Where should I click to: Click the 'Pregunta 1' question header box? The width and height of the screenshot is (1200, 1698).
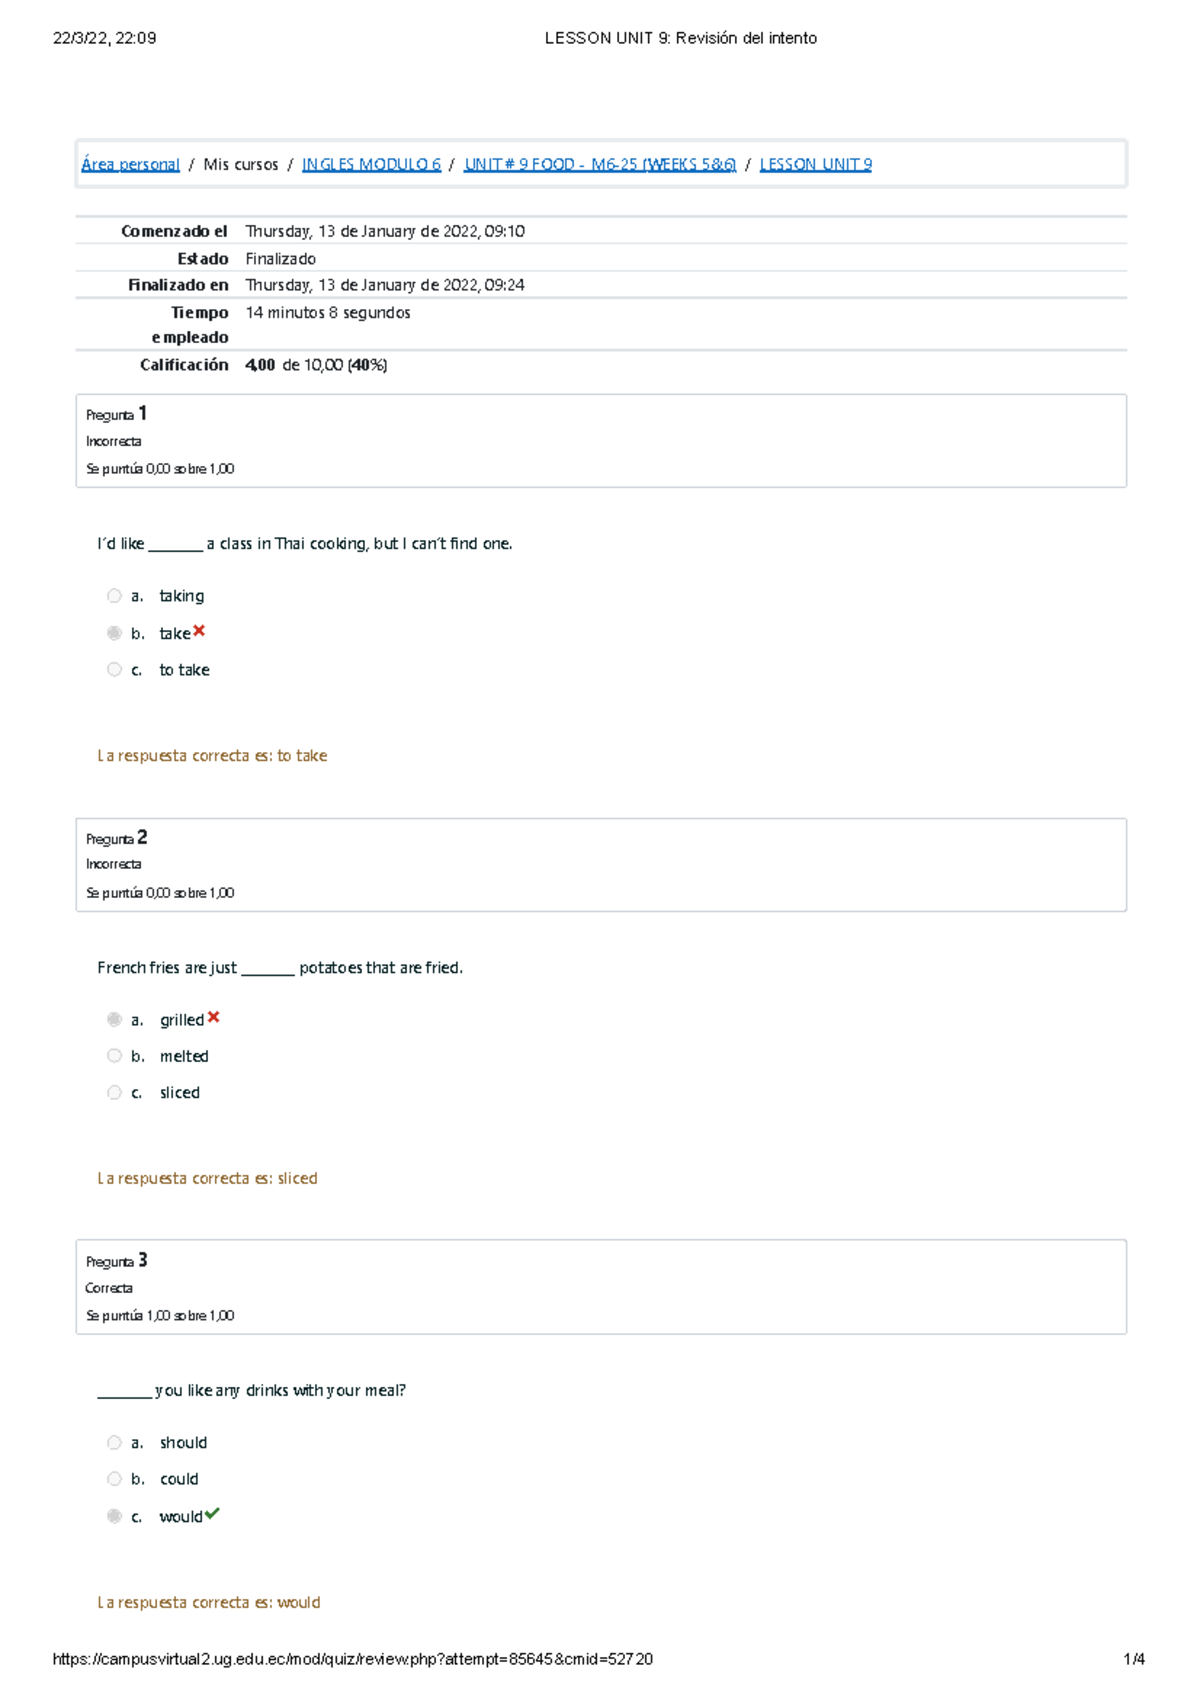point(601,441)
